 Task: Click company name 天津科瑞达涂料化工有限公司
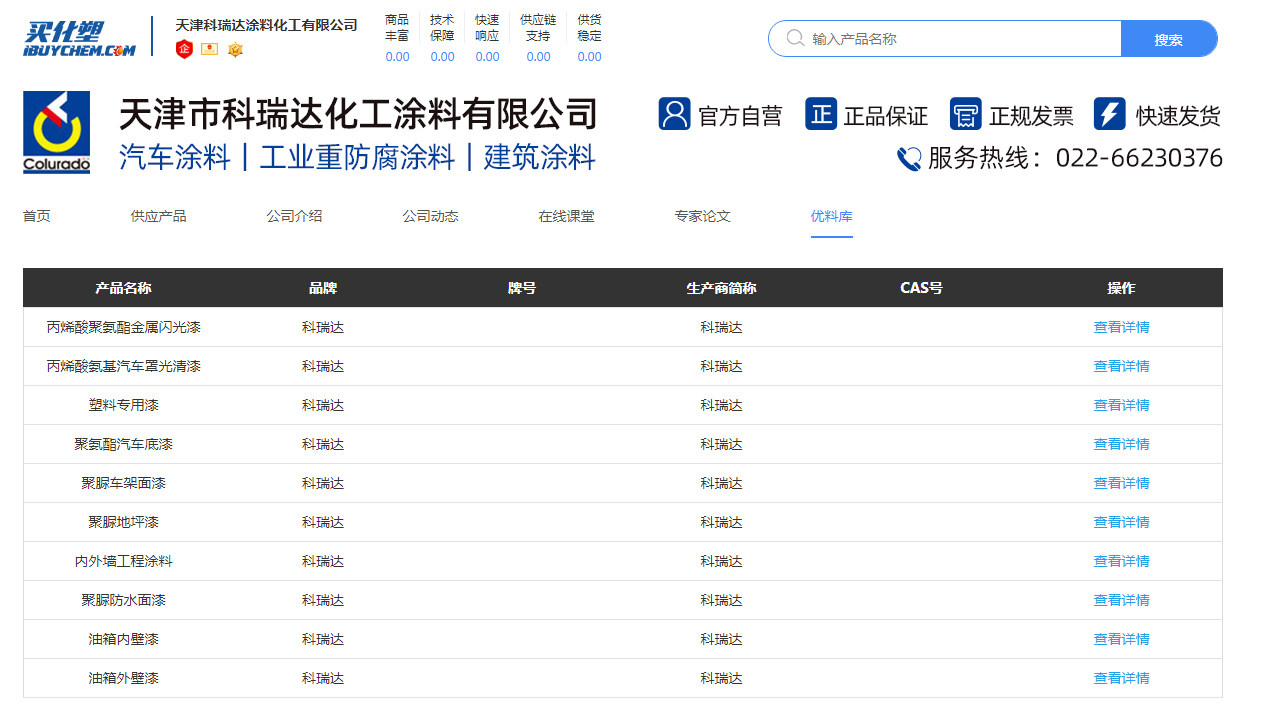[x=266, y=25]
